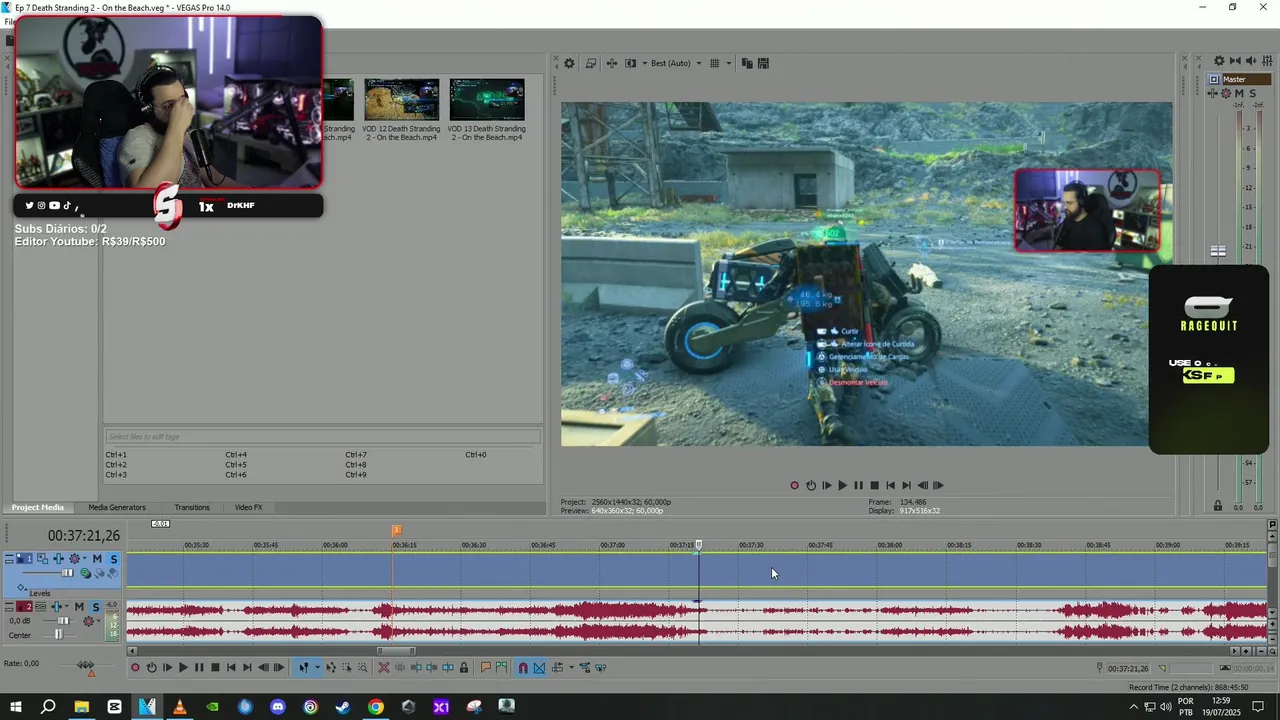Stop the video preview playback
Screen dimensions: 1280x720
click(874, 485)
